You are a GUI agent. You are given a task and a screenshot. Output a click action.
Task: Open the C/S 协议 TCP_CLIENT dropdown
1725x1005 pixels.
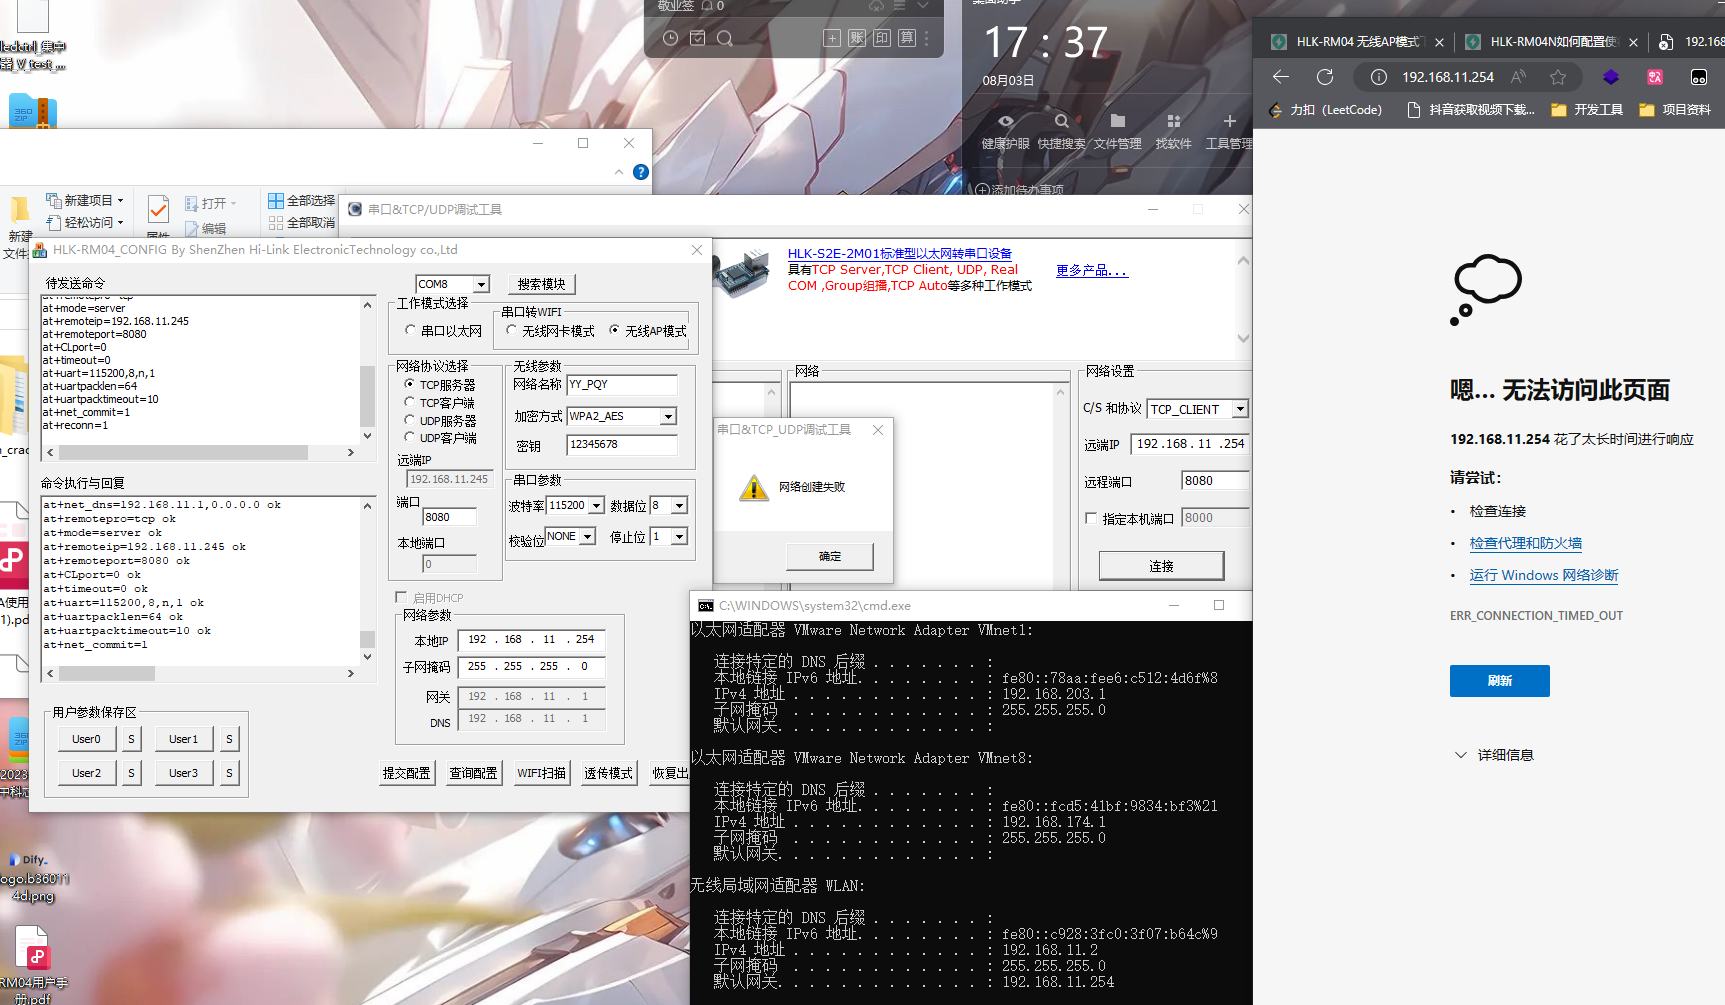point(1240,409)
